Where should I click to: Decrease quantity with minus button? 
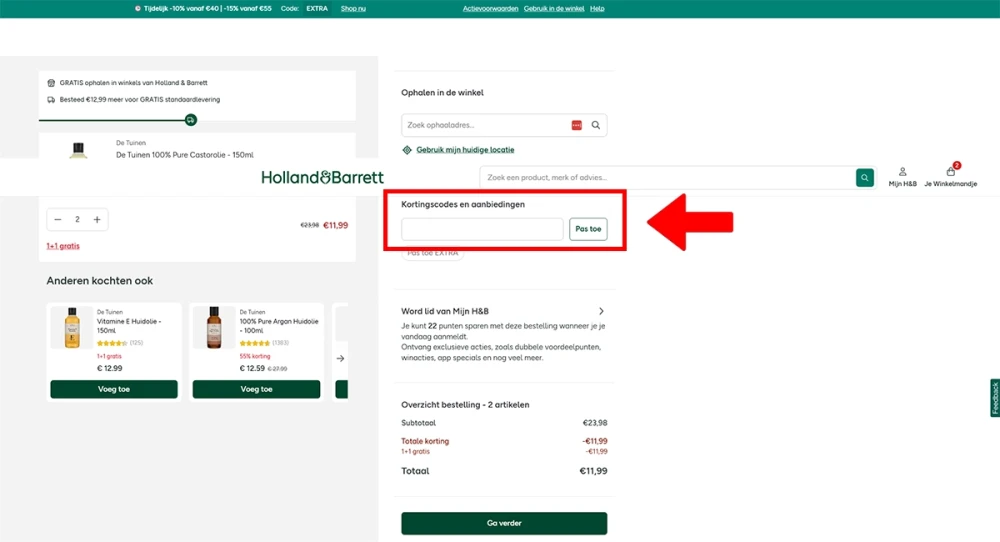58,219
